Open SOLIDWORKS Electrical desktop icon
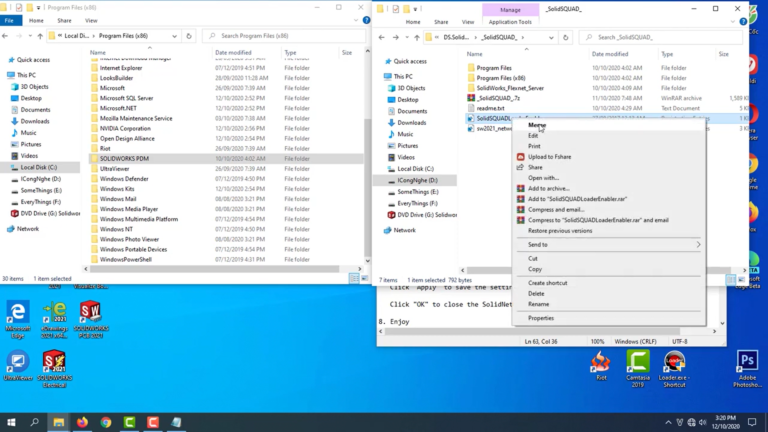The width and height of the screenshot is (768, 432). click(54, 368)
